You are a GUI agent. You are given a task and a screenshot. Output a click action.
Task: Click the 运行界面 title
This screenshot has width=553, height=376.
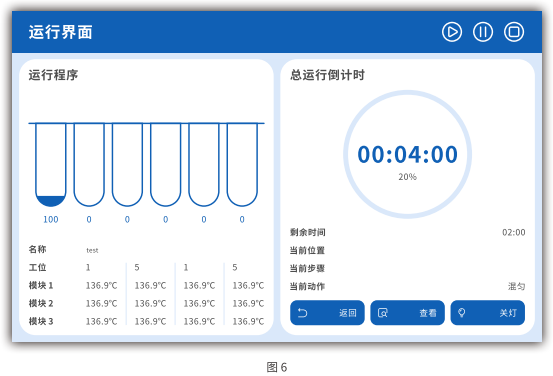point(61,32)
